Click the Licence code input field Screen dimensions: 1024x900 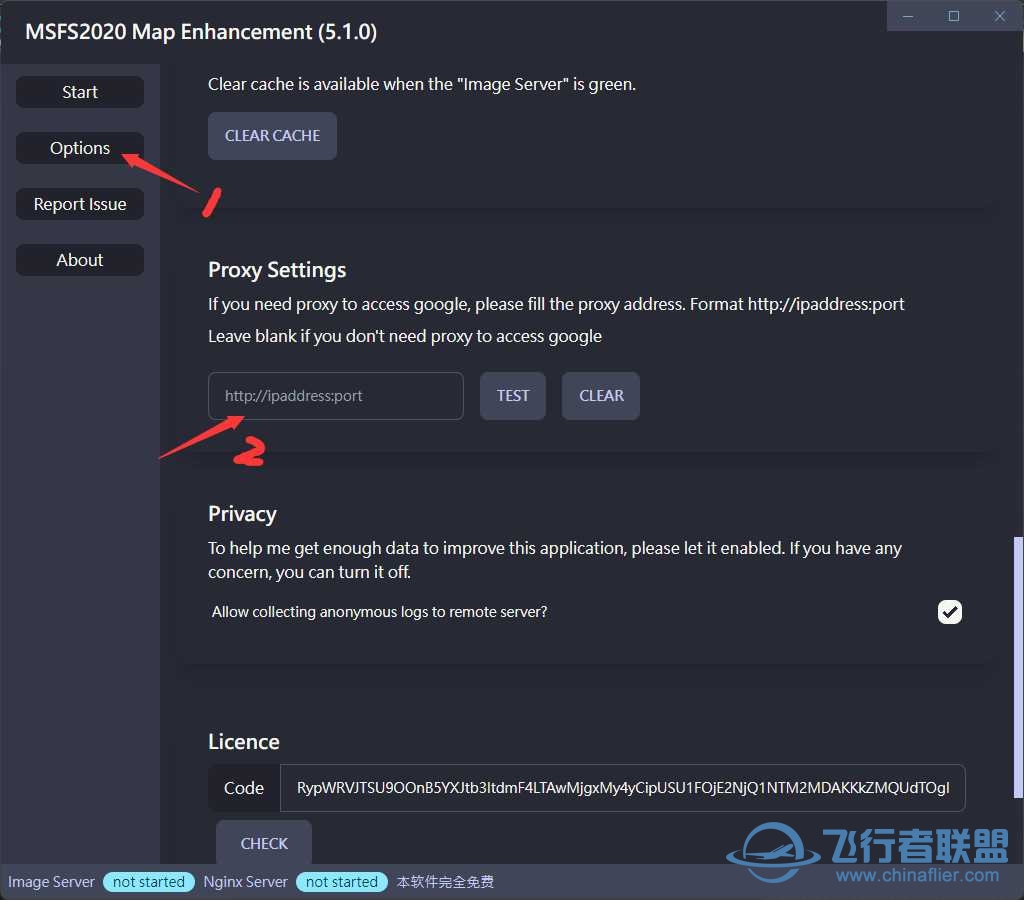[622, 788]
